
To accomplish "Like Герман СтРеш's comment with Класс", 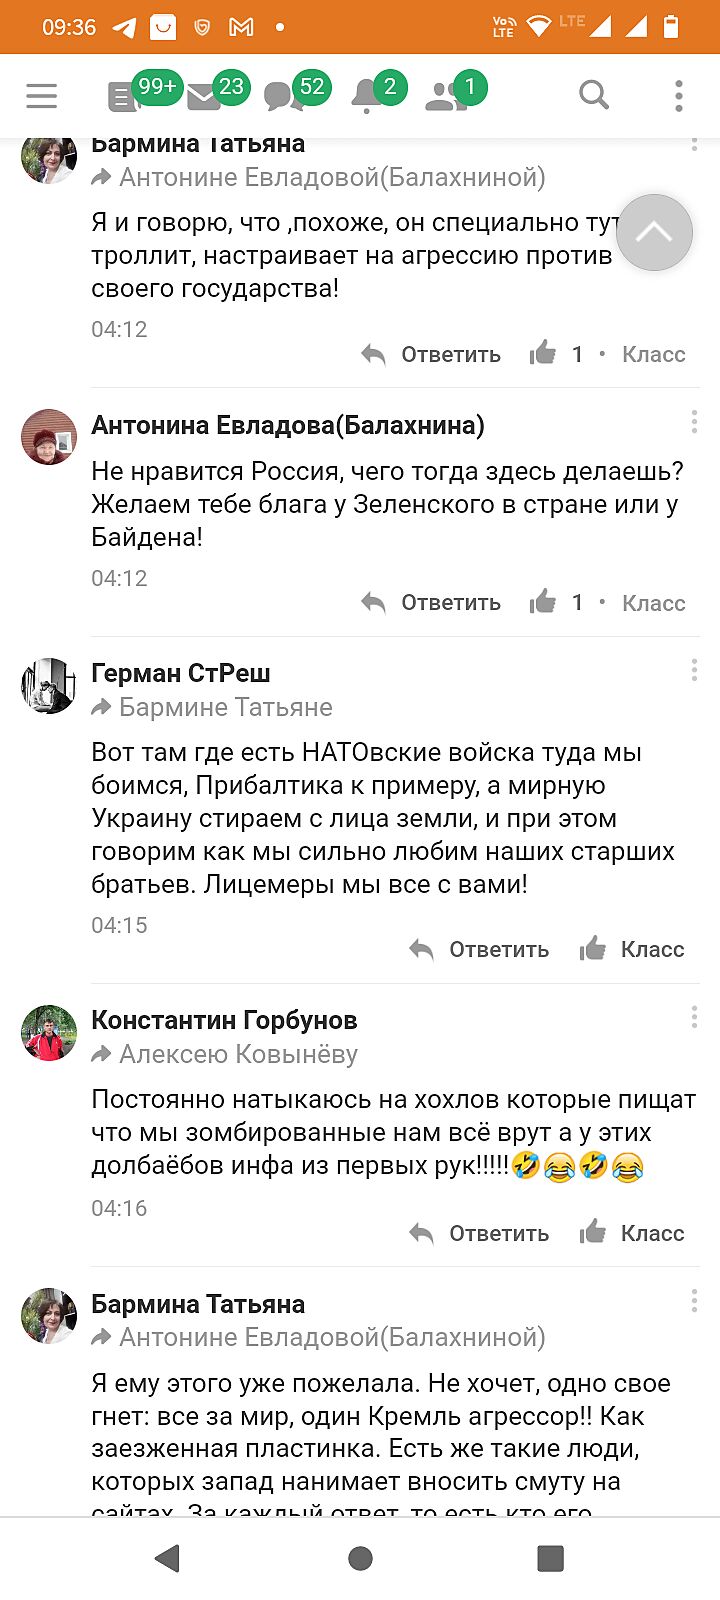I will pos(633,949).
